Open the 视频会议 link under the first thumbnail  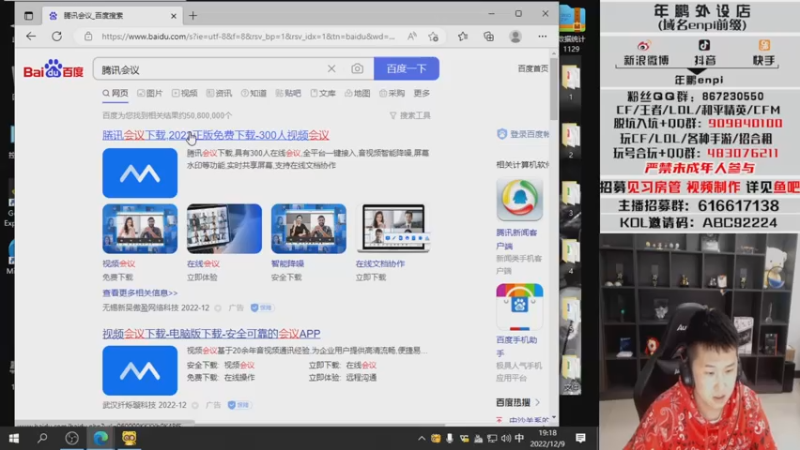click(119, 264)
